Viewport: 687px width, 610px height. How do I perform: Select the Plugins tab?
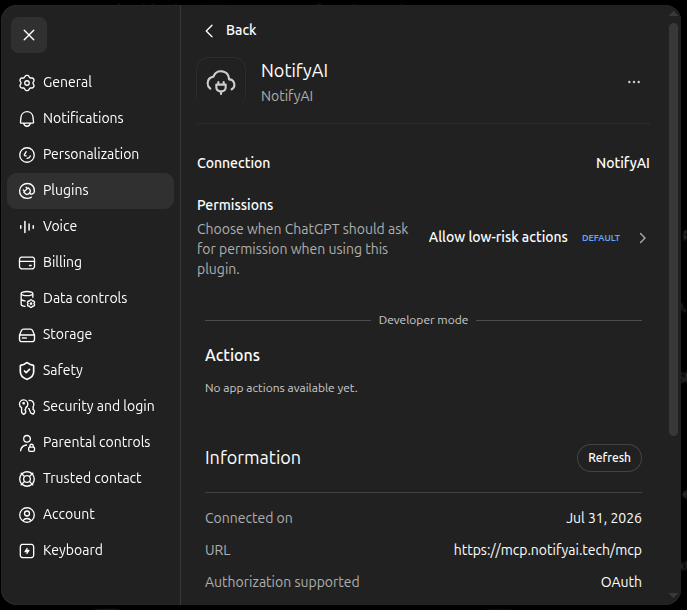(x=90, y=191)
